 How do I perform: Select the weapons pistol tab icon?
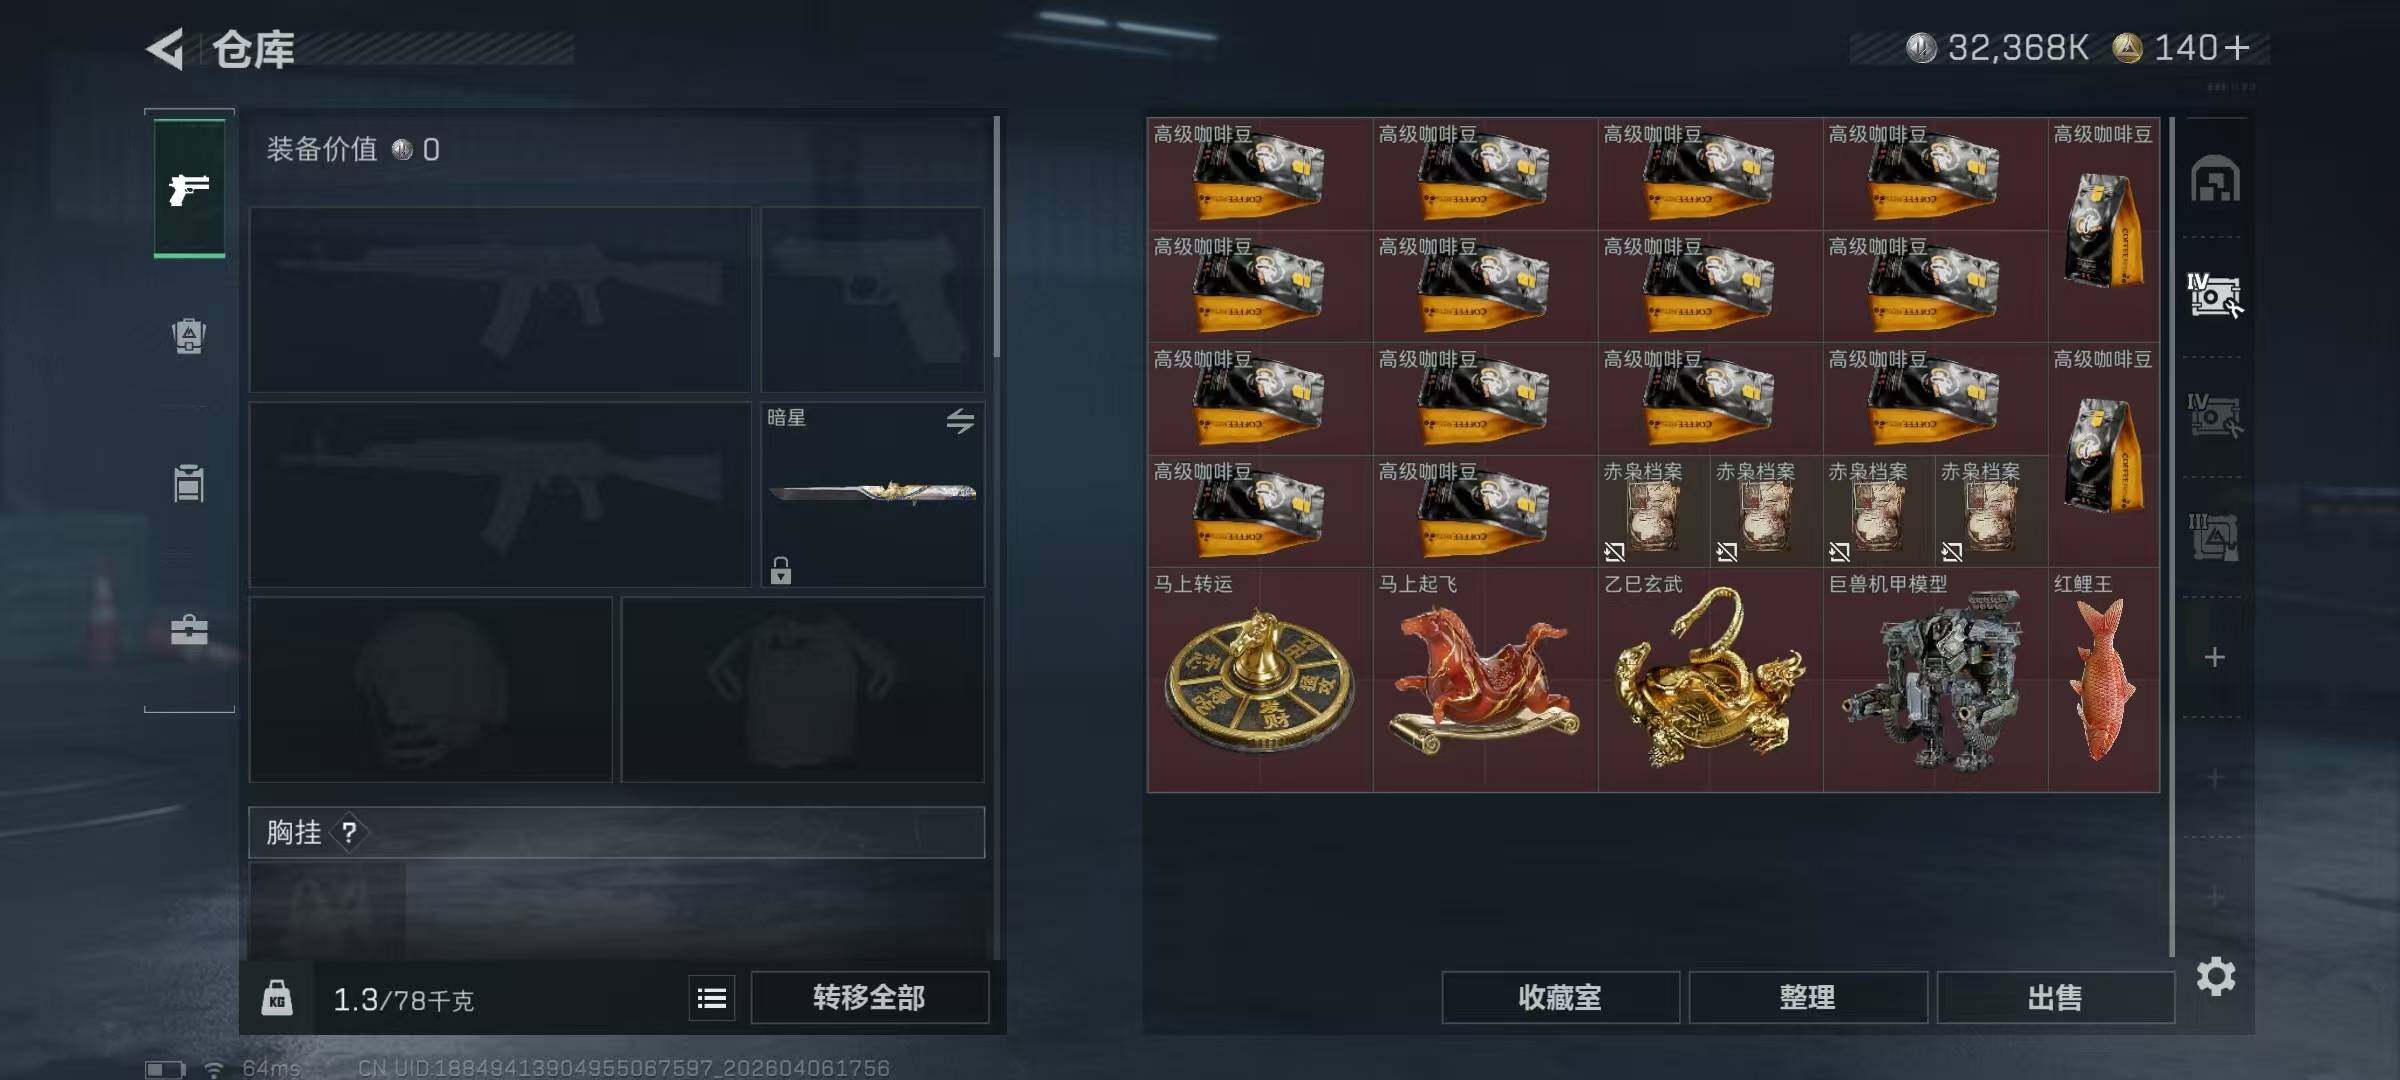[189, 189]
